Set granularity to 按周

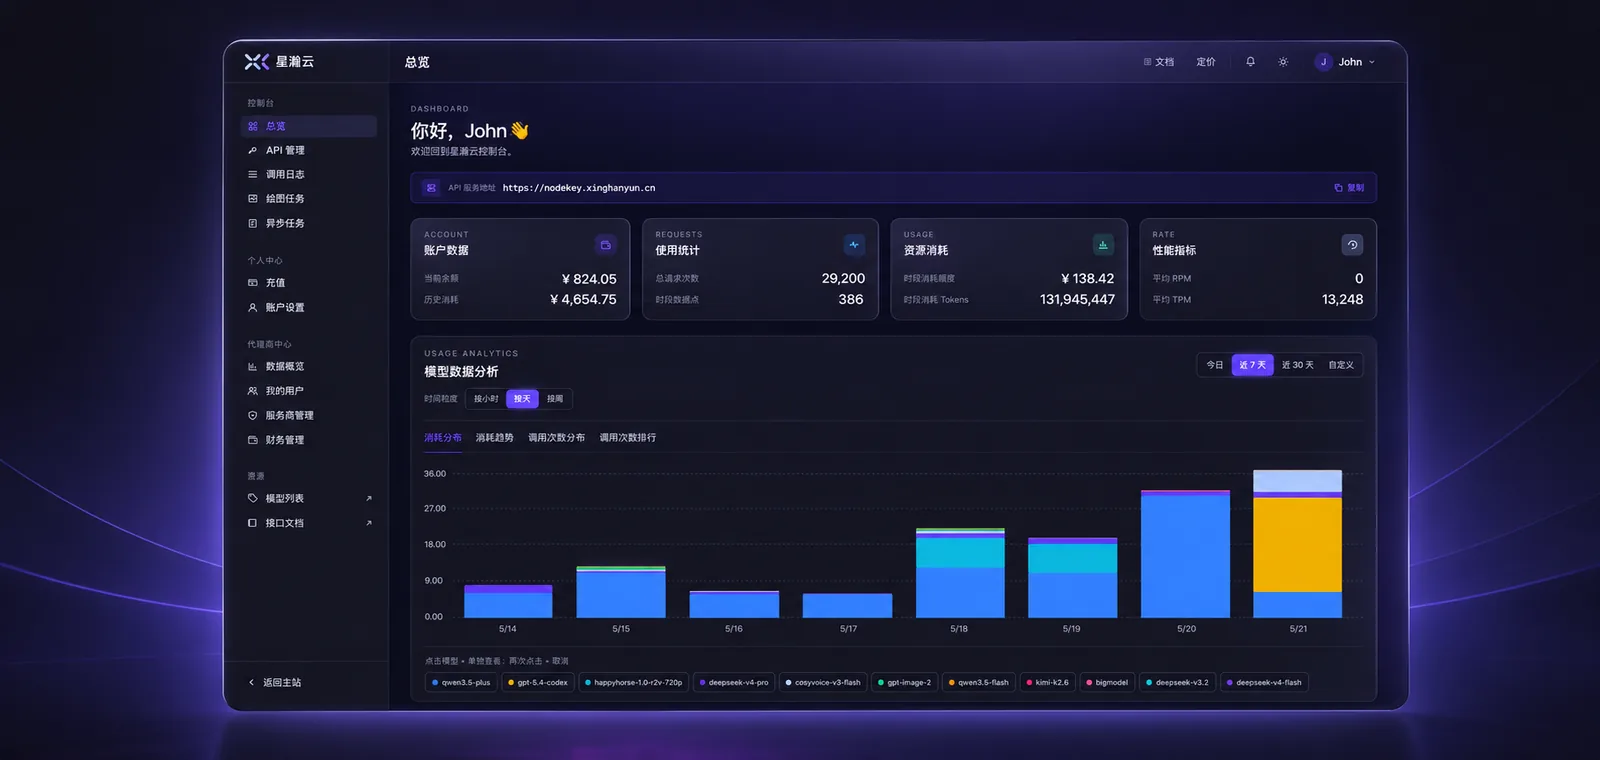[555, 399]
